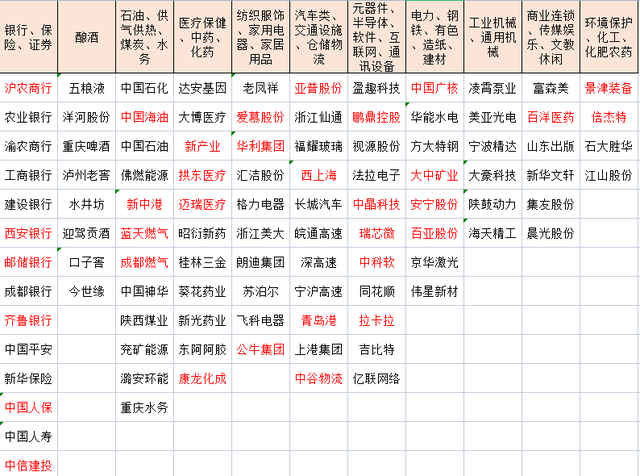The image size is (640, 476).
Task: Click cell 瑞芯微
Action: click(x=376, y=233)
